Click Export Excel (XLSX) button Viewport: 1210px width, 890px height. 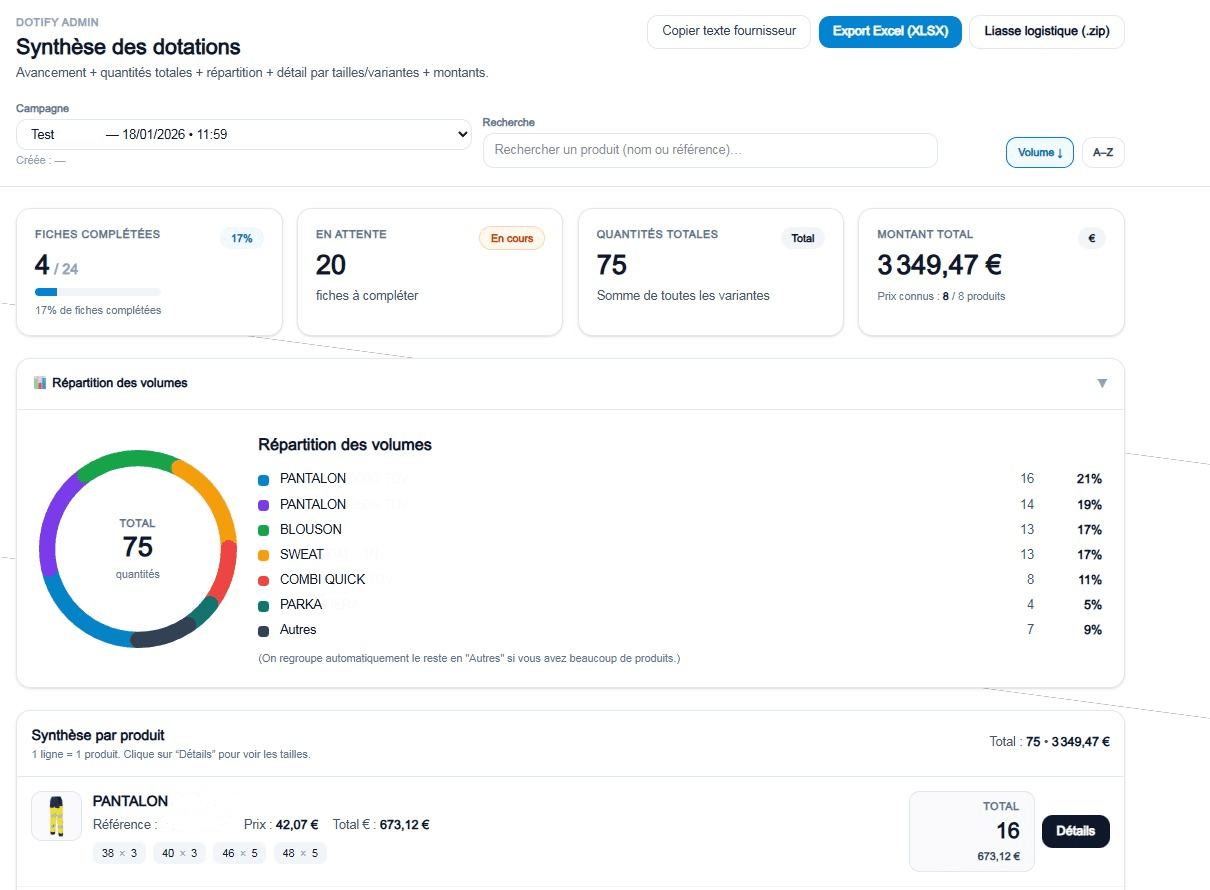(x=890, y=31)
